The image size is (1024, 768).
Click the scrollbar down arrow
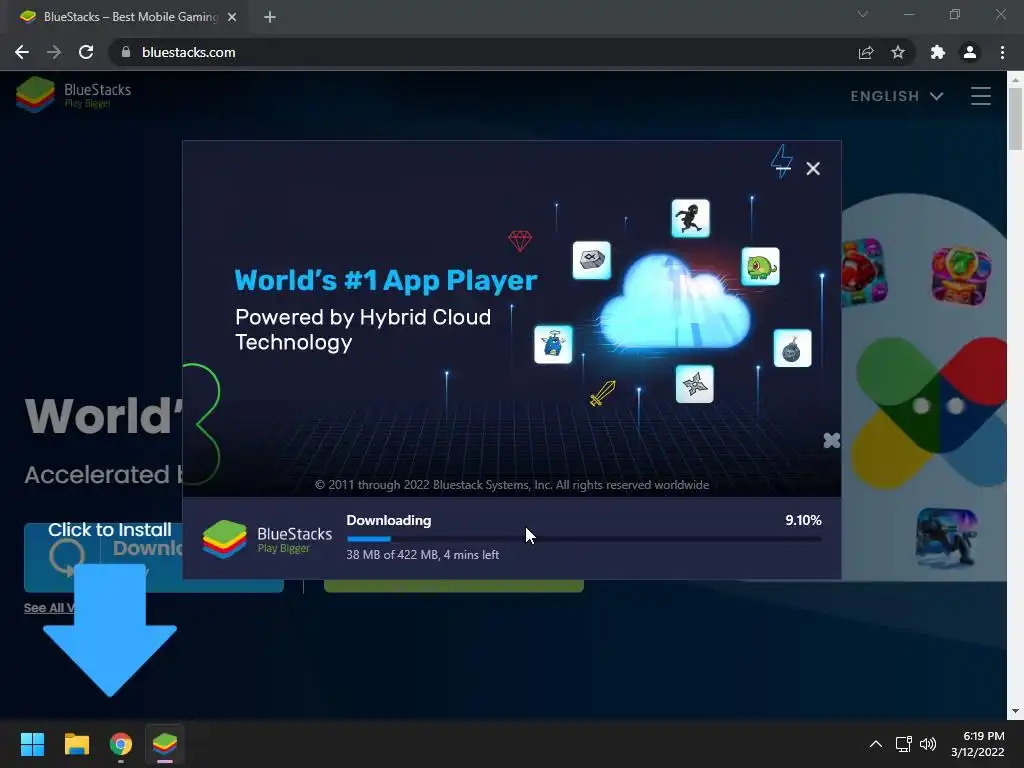1016,711
